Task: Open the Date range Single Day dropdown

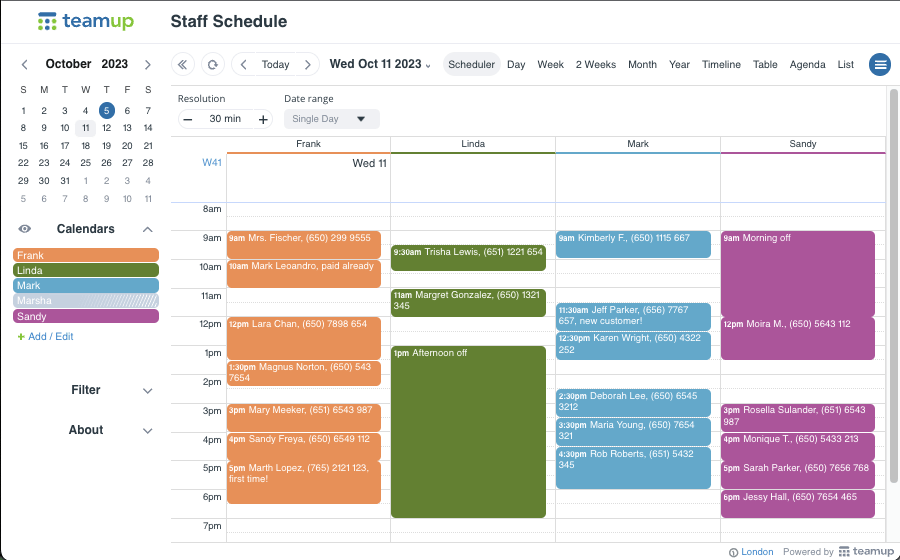Action: (x=332, y=119)
